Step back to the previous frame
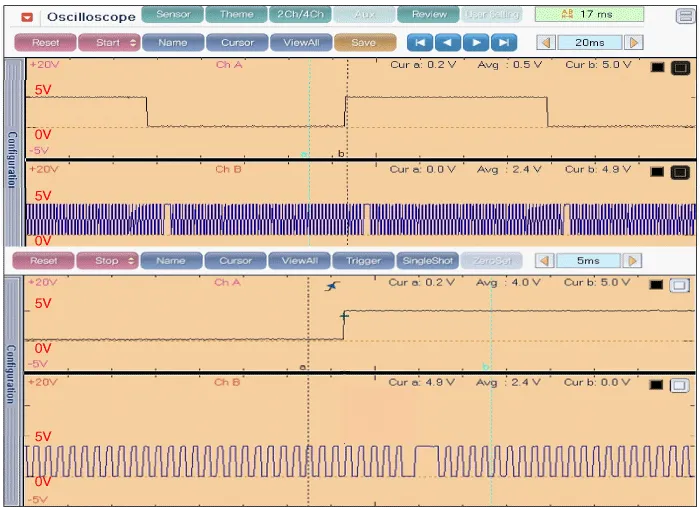This screenshot has height=511, width=700. point(449,42)
